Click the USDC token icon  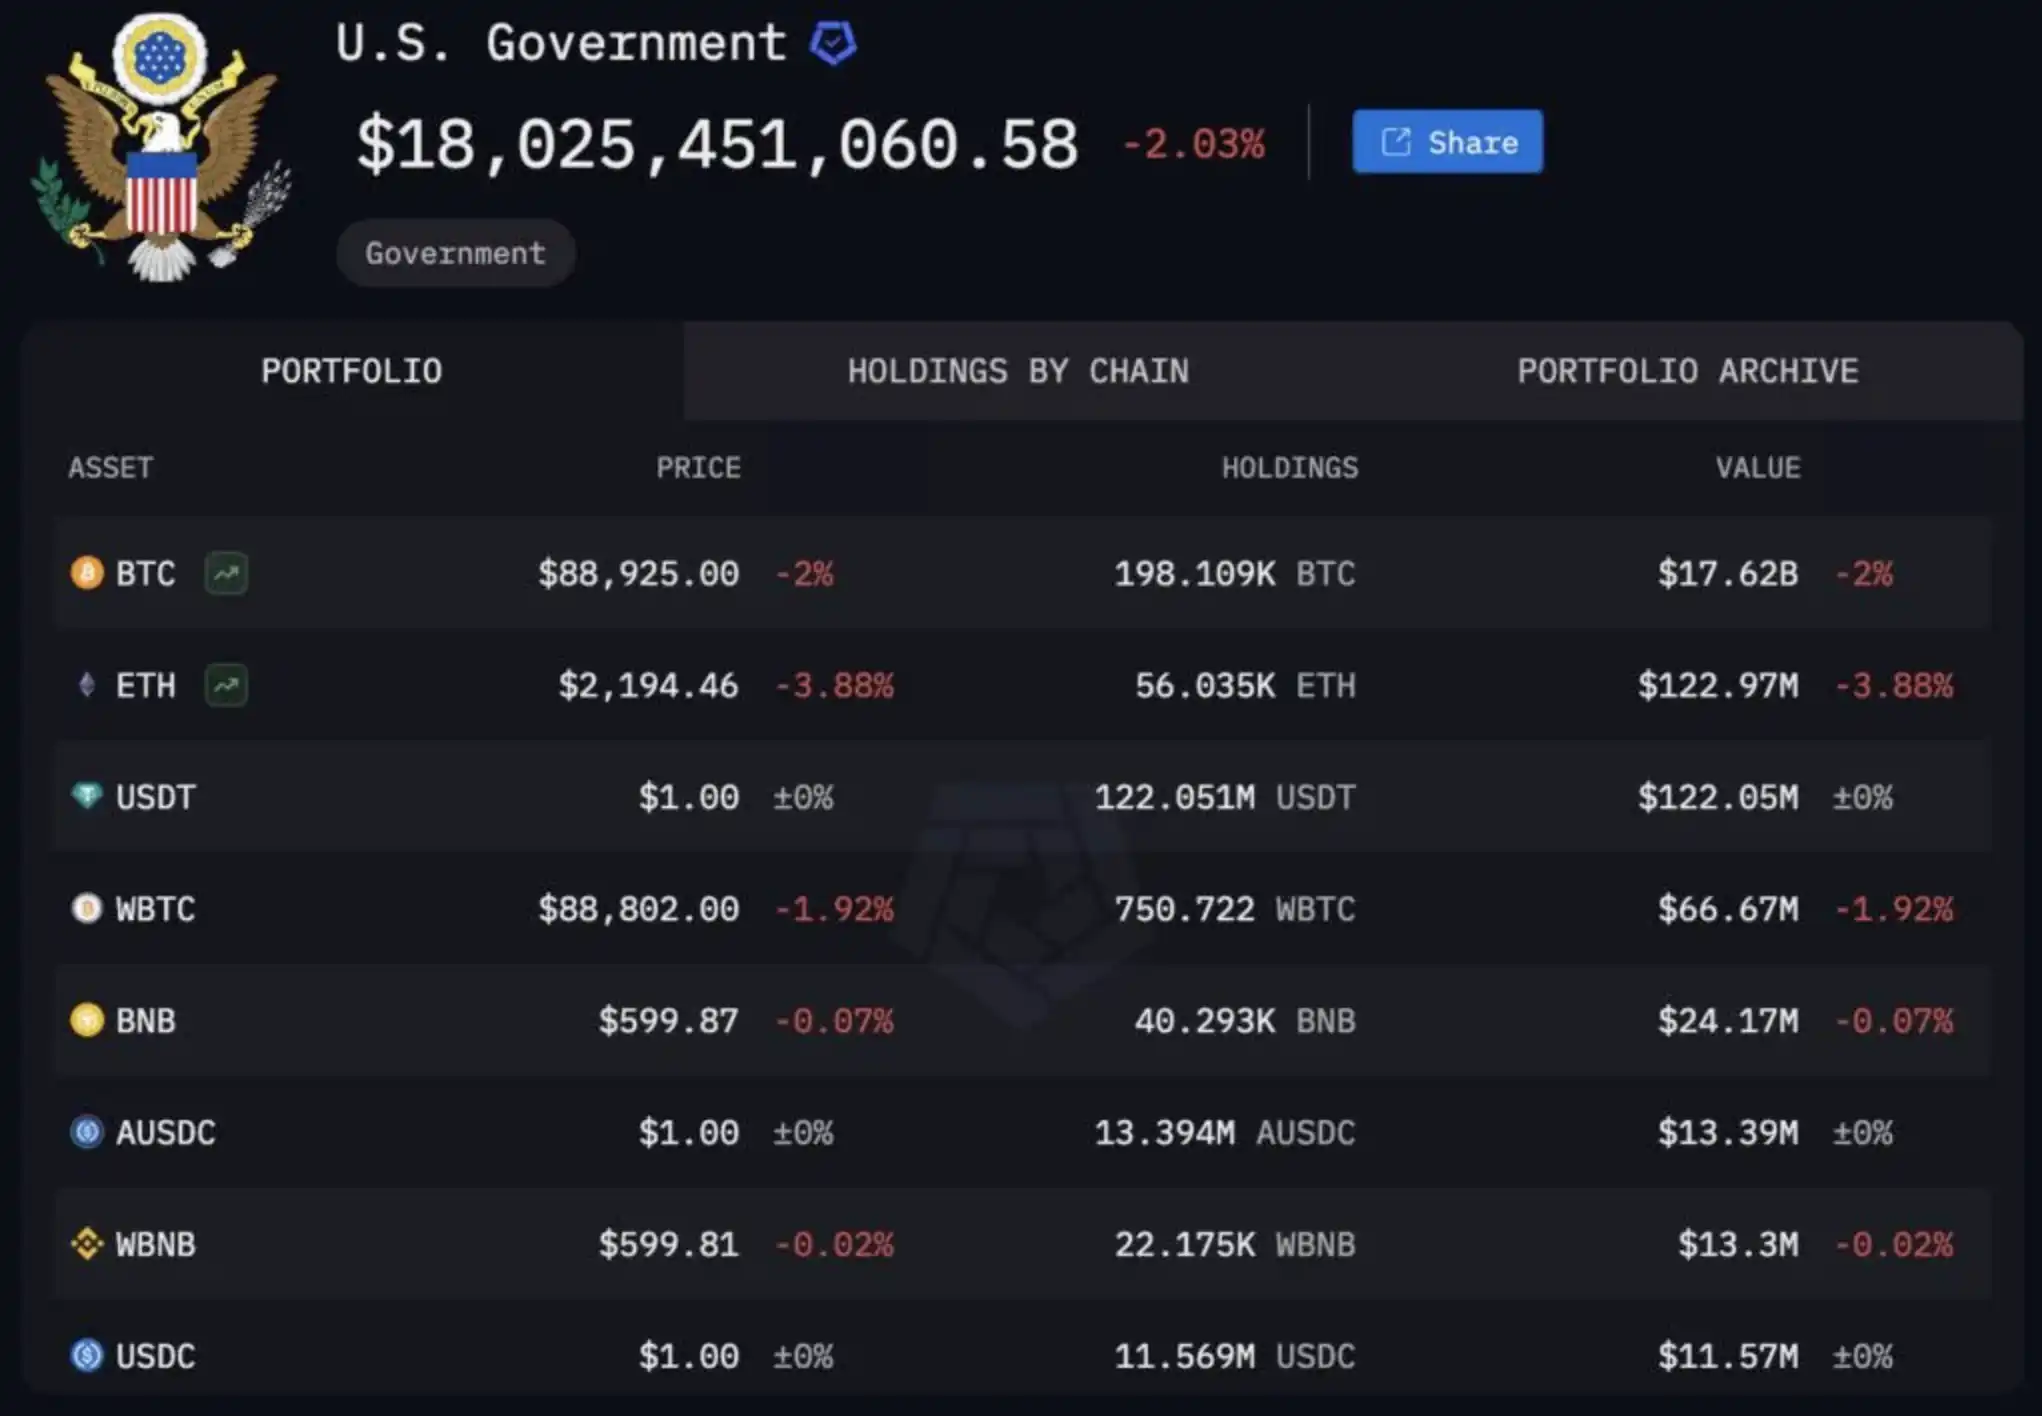87,1355
